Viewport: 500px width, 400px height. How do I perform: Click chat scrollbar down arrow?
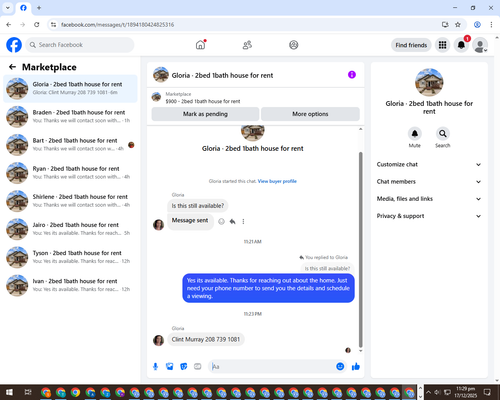[x=360, y=351]
